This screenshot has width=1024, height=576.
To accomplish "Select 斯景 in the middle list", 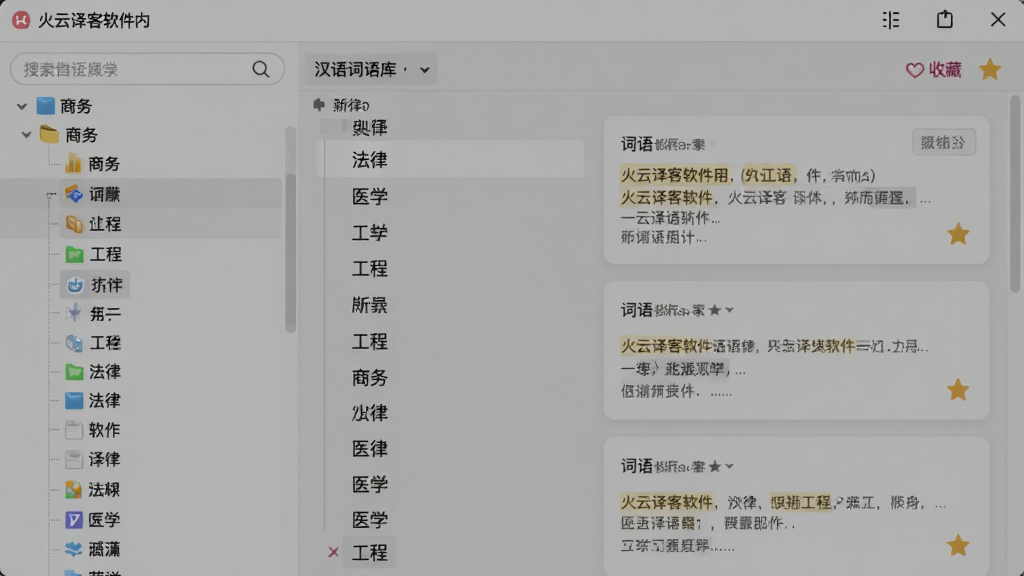I will [x=370, y=305].
